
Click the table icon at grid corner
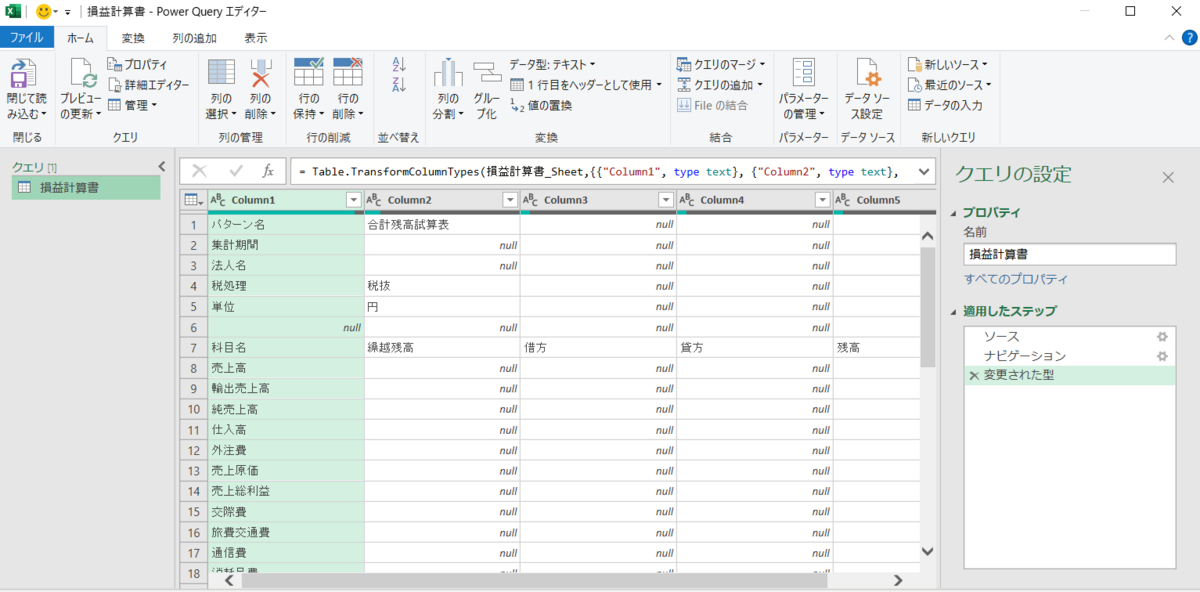tap(193, 200)
